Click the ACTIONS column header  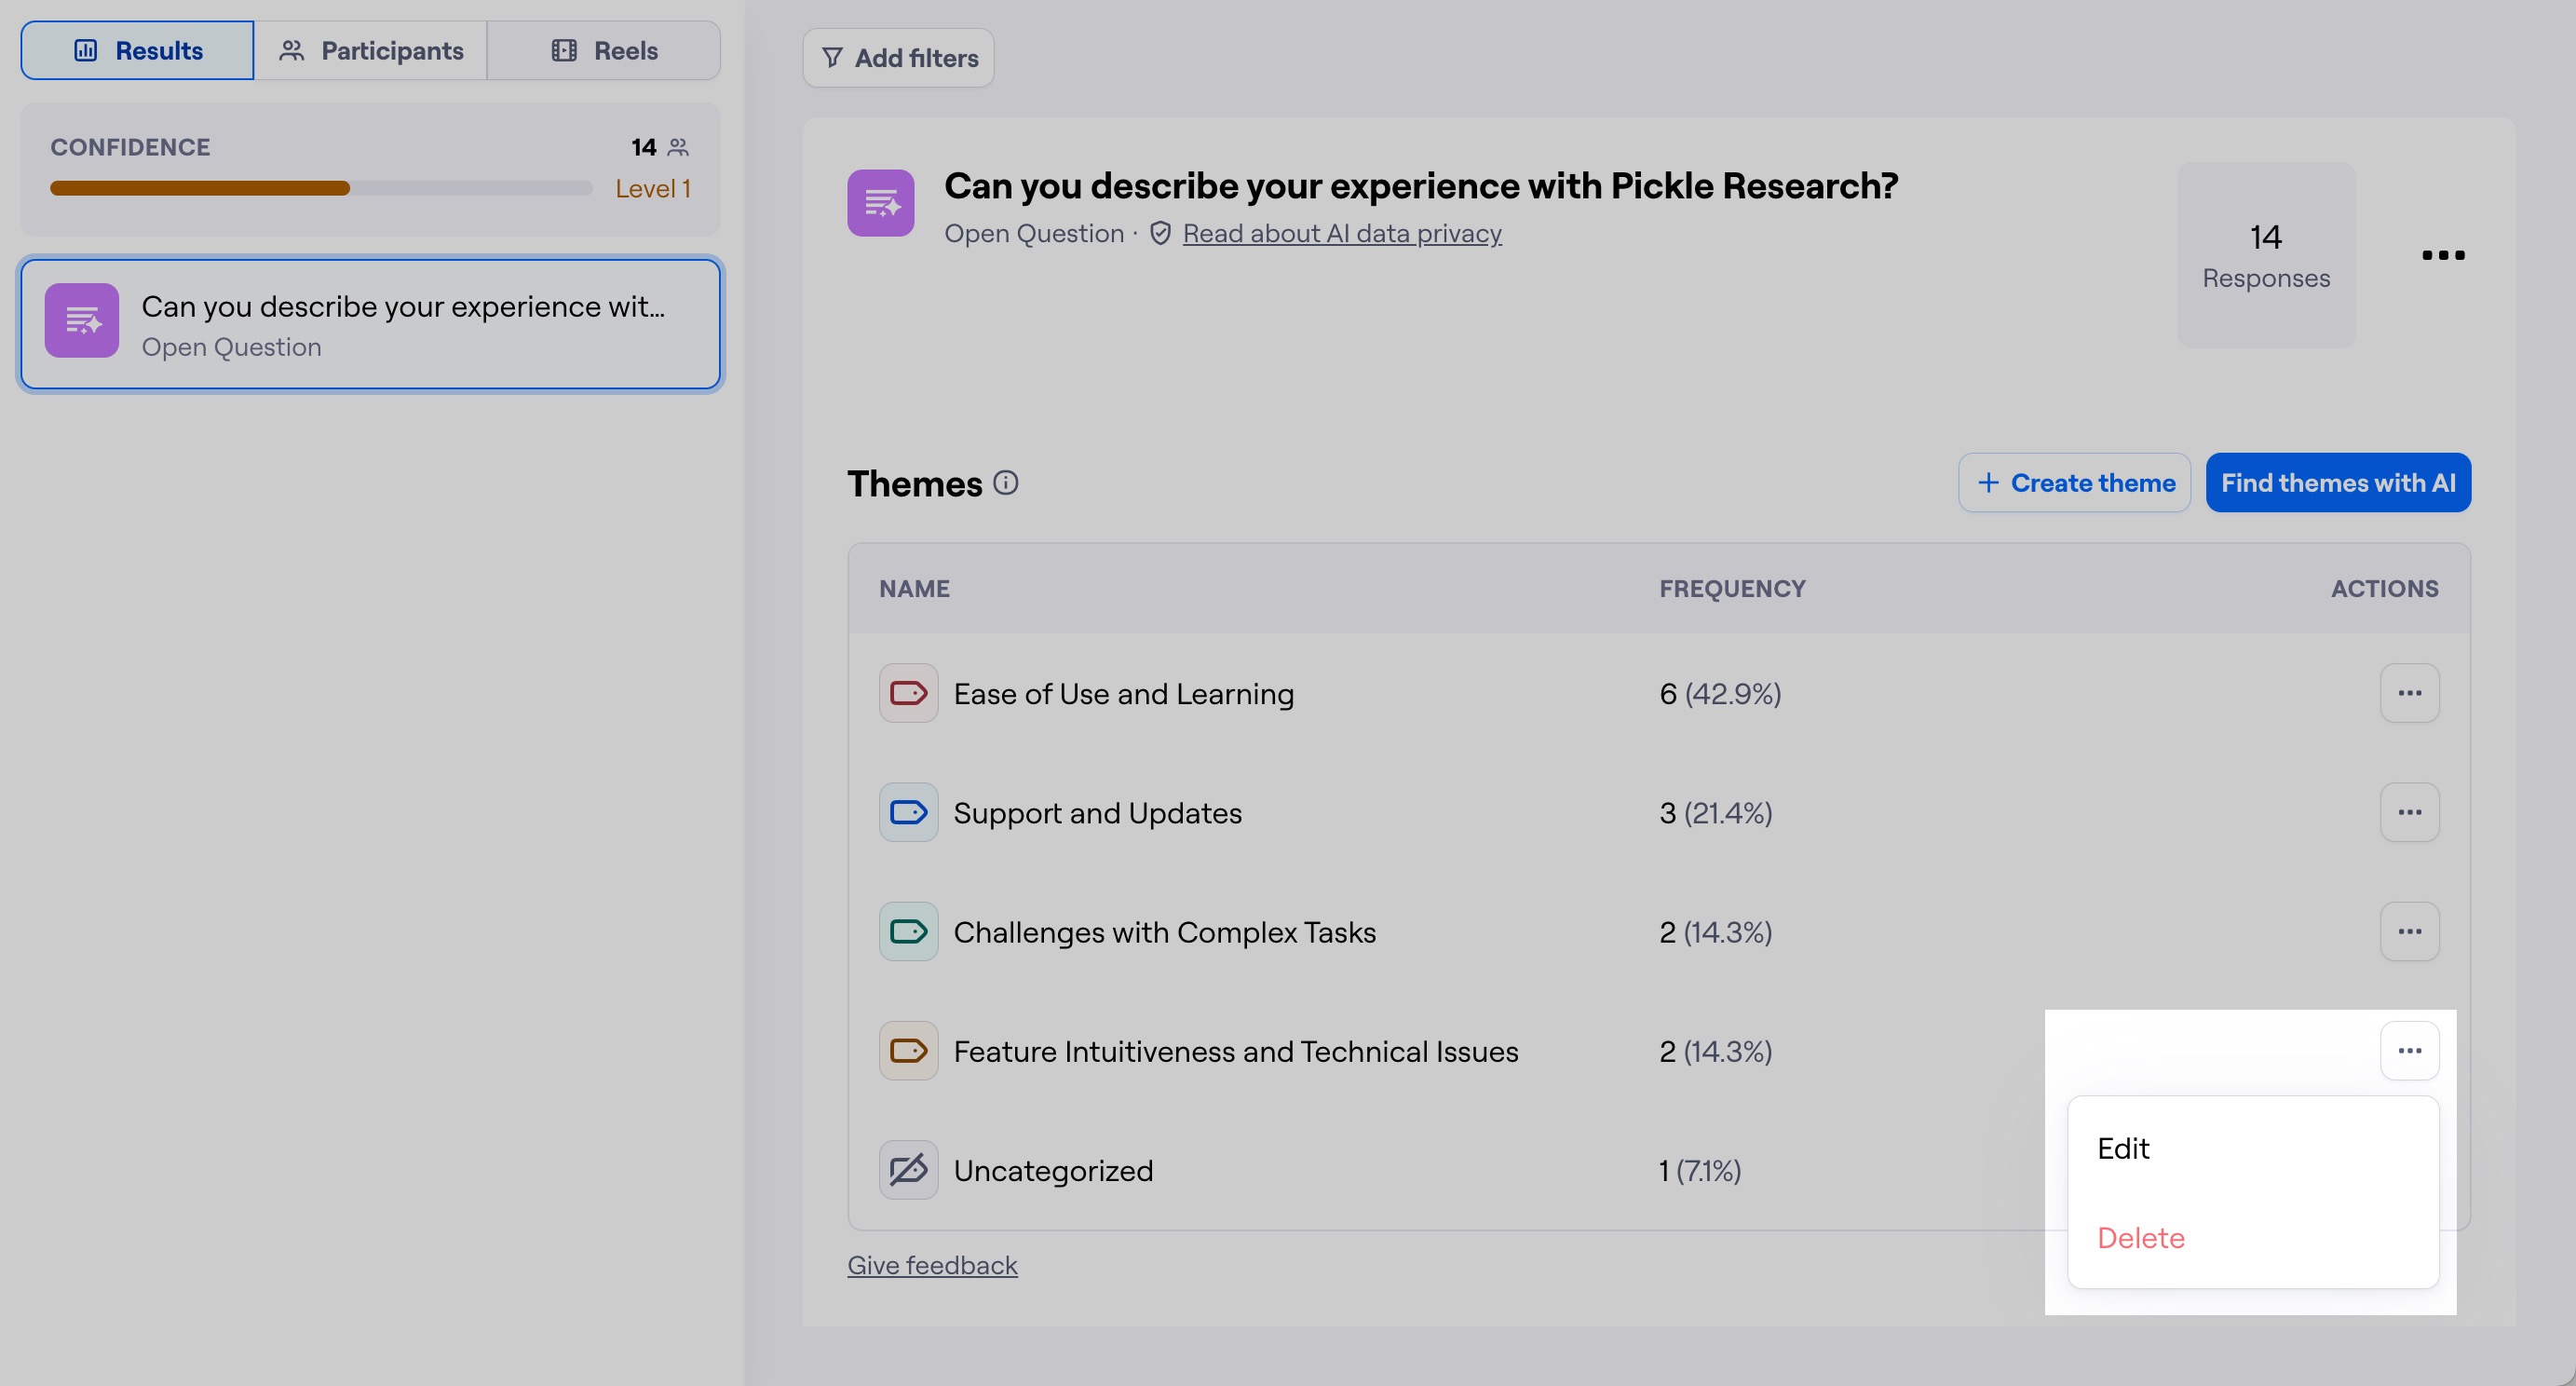click(x=2385, y=588)
